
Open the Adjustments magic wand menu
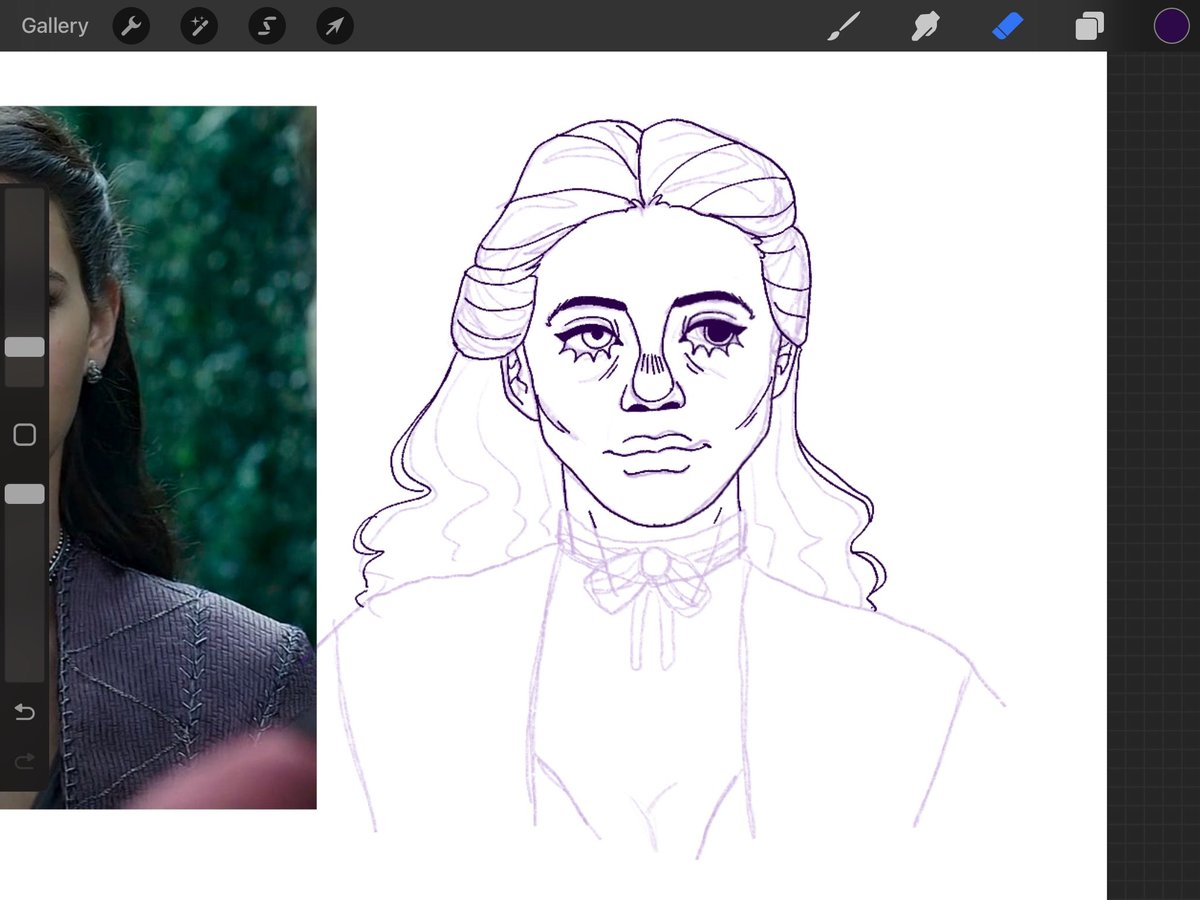(199, 26)
